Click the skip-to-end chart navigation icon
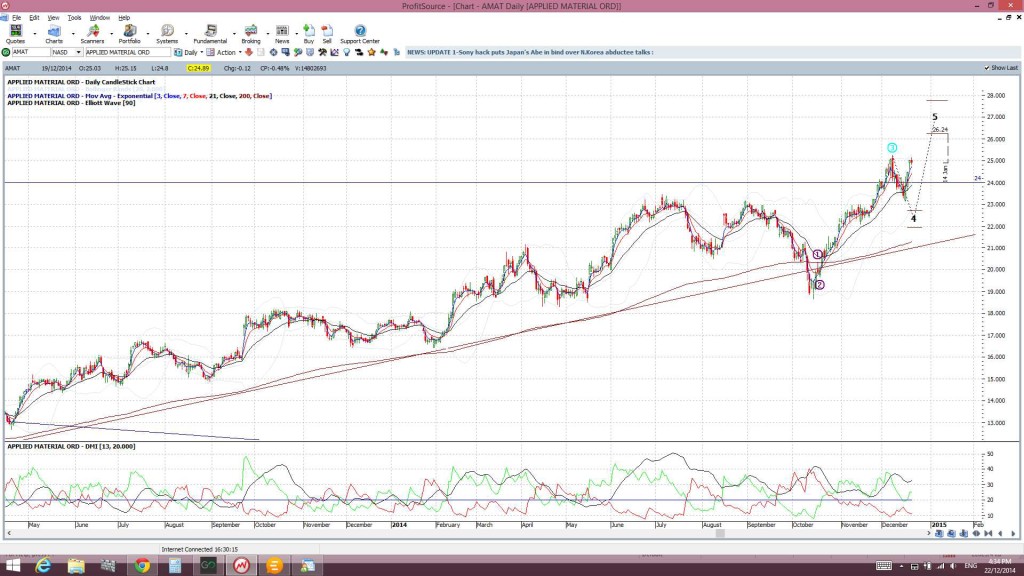This screenshot has height=576, width=1024. point(988,533)
